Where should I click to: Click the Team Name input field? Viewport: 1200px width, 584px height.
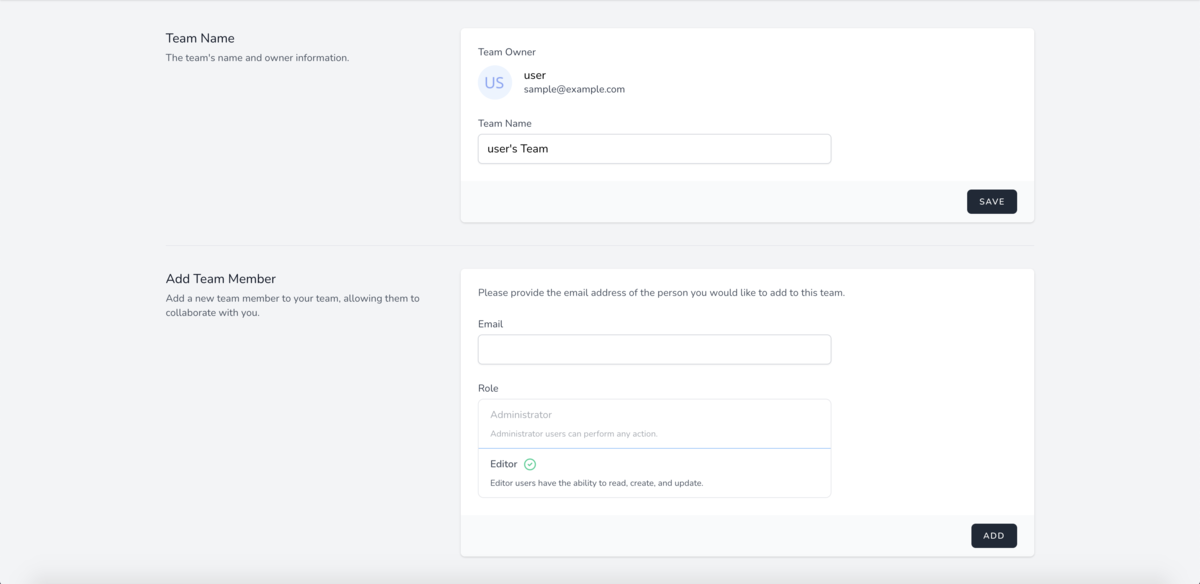pyautogui.click(x=654, y=149)
